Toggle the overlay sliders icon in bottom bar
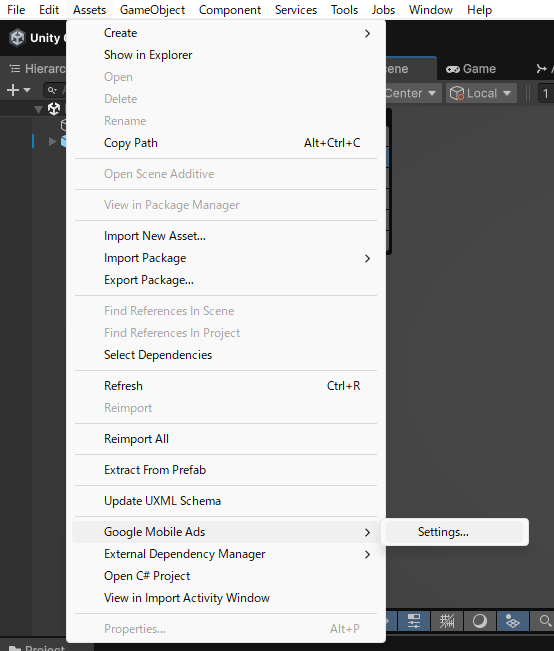The image size is (554, 651). click(x=414, y=621)
